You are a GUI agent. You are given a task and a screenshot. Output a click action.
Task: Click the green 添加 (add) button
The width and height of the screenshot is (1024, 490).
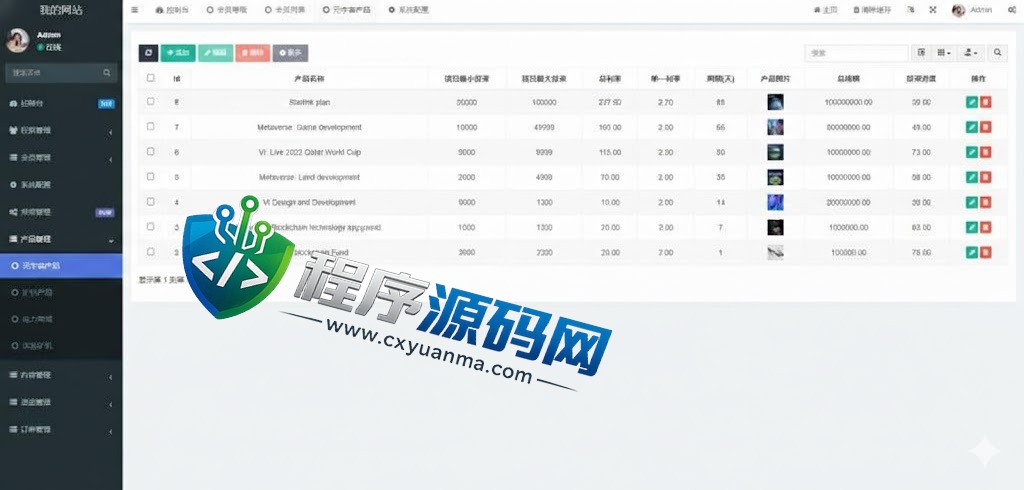click(178, 54)
